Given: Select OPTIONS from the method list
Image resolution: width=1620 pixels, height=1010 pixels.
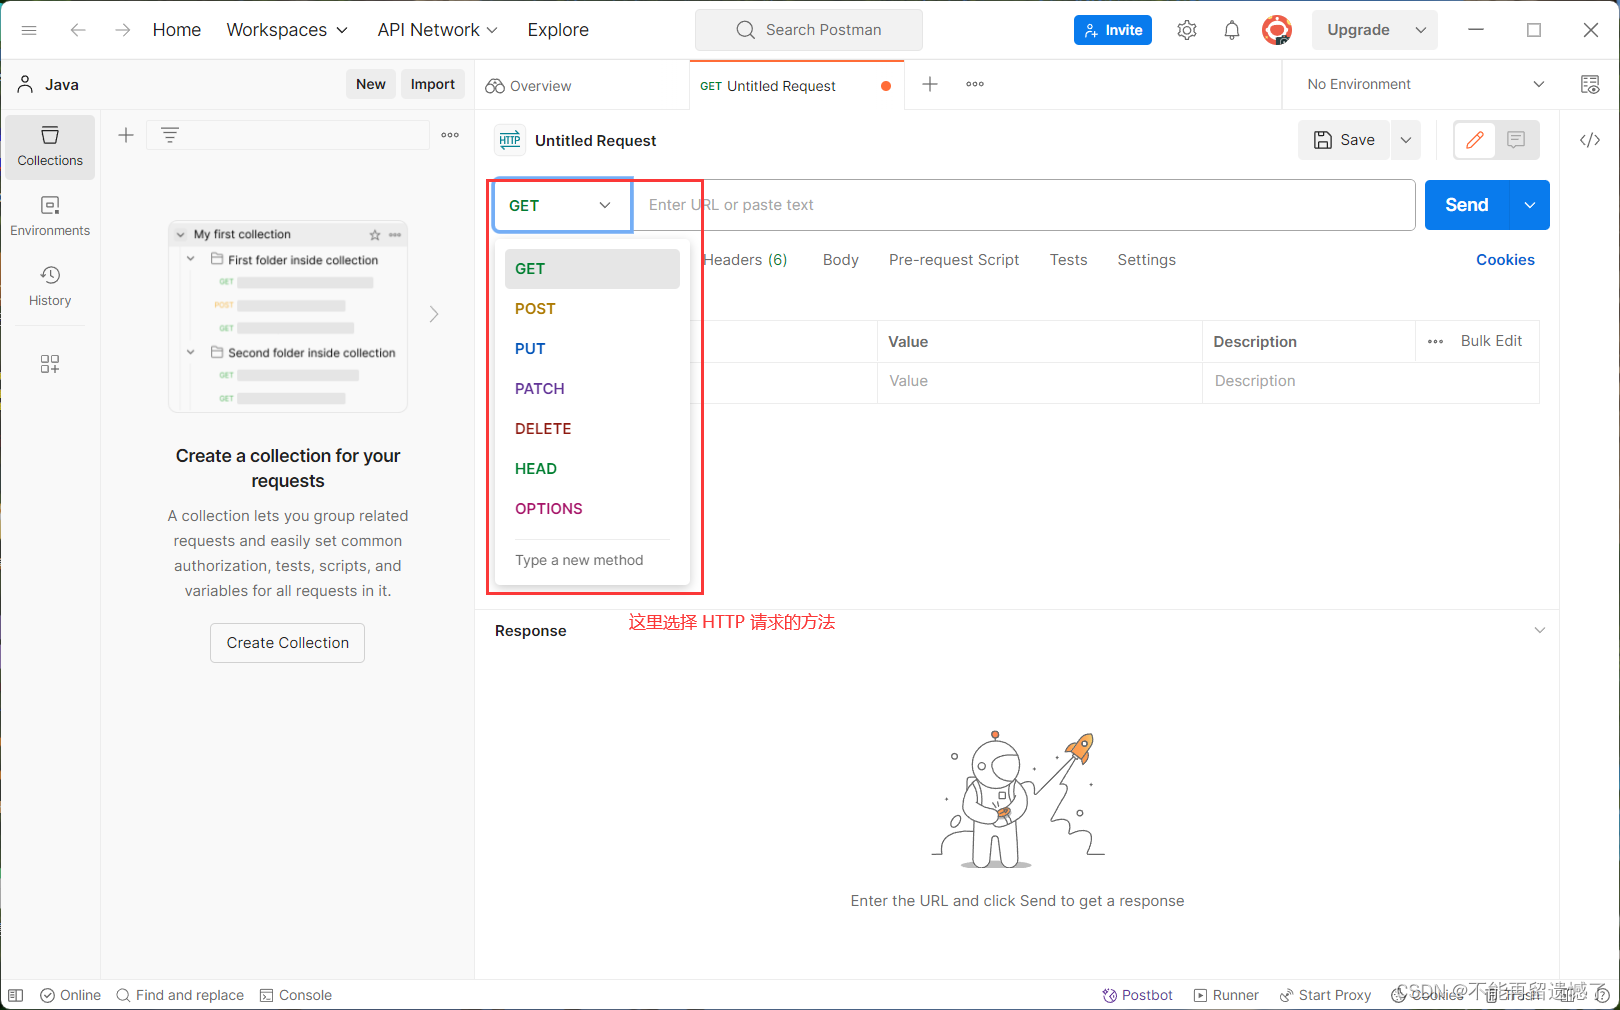Looking at the screenshot, I should [592, 509].
